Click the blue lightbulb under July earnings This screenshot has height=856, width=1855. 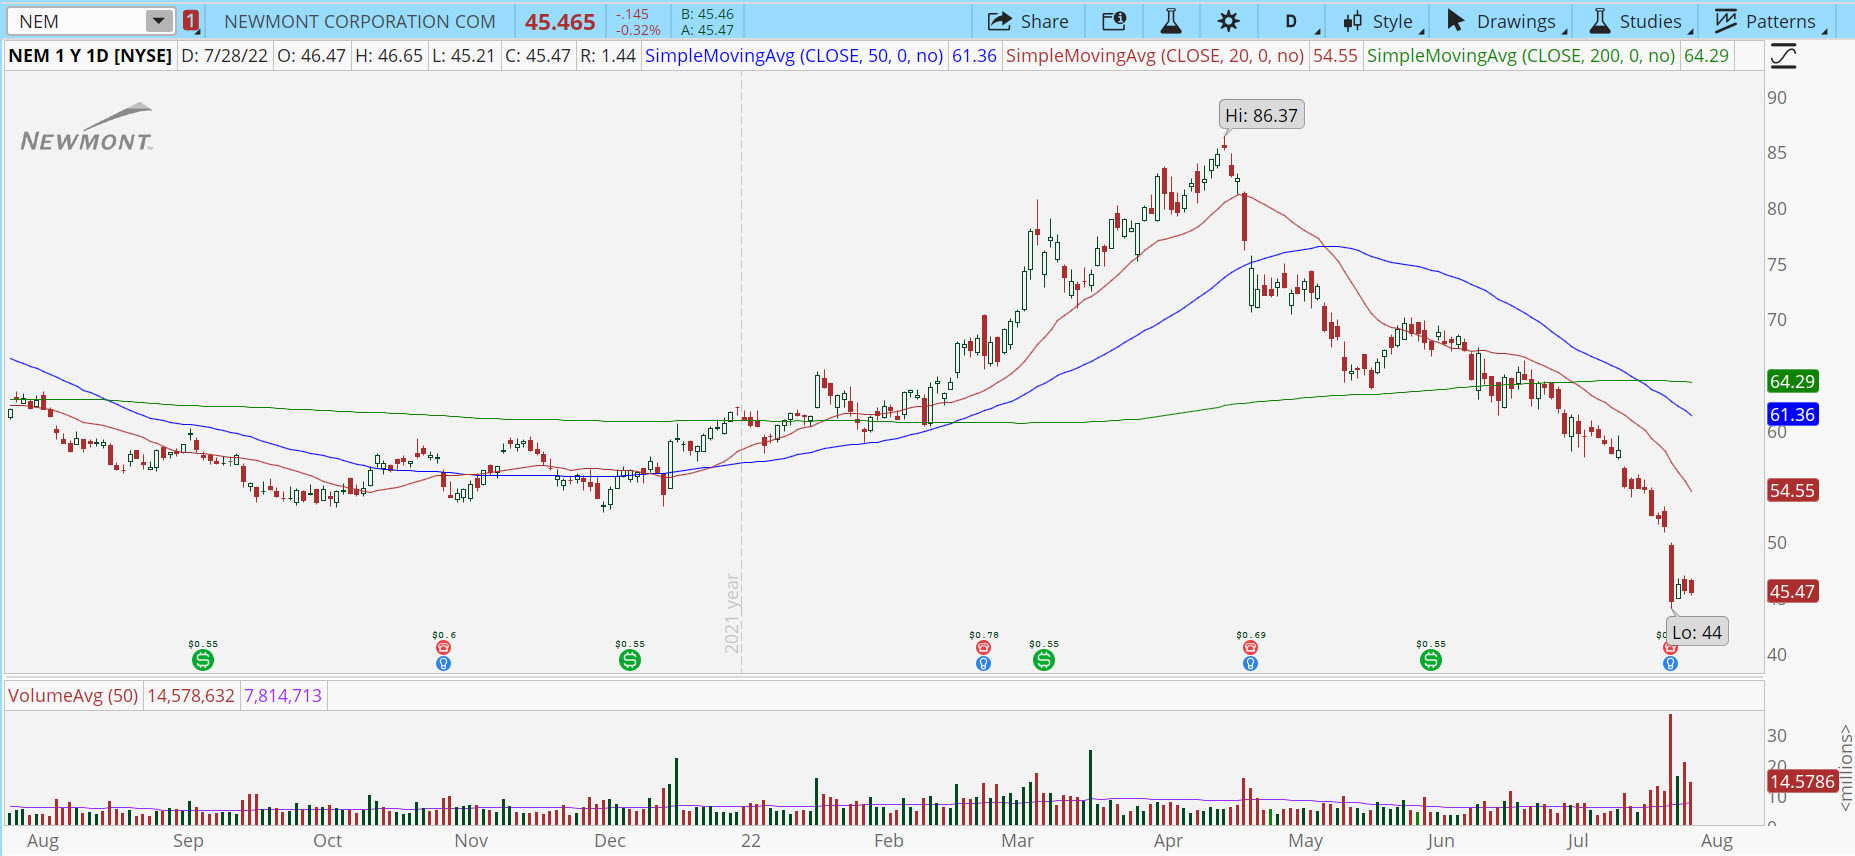[1670, 663]
